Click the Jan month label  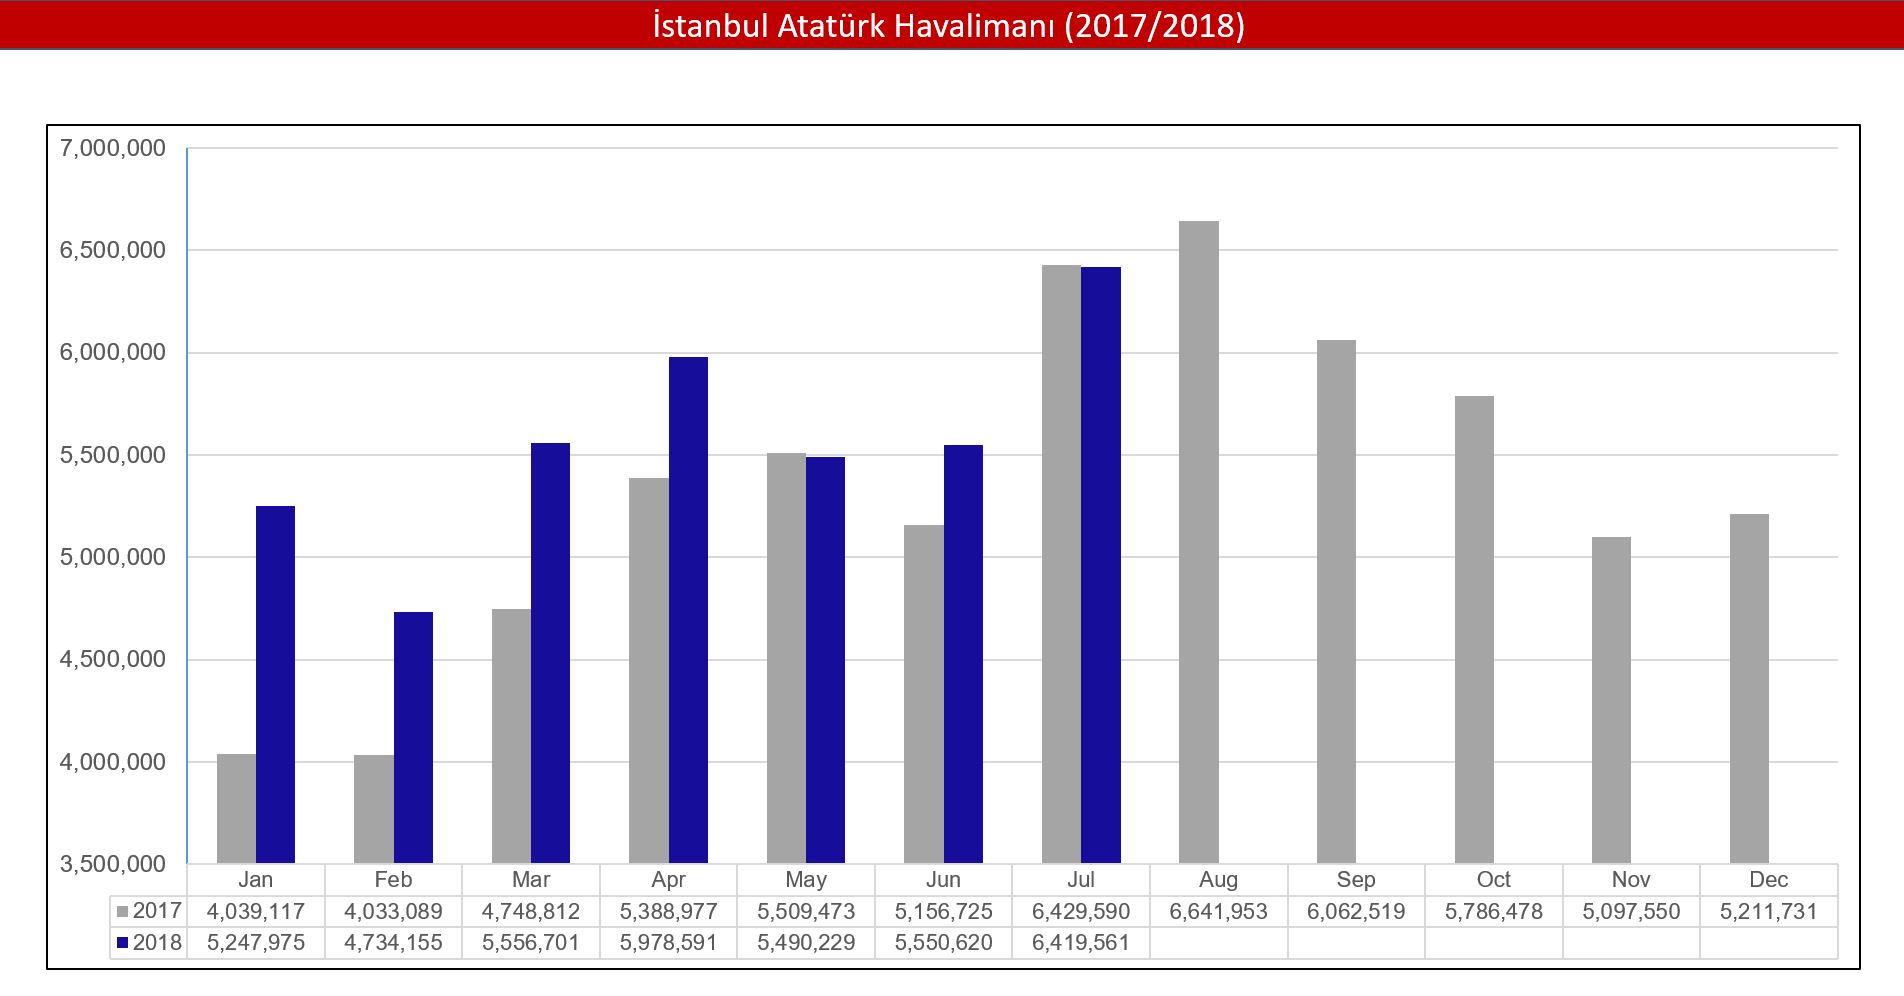[256, 880]
